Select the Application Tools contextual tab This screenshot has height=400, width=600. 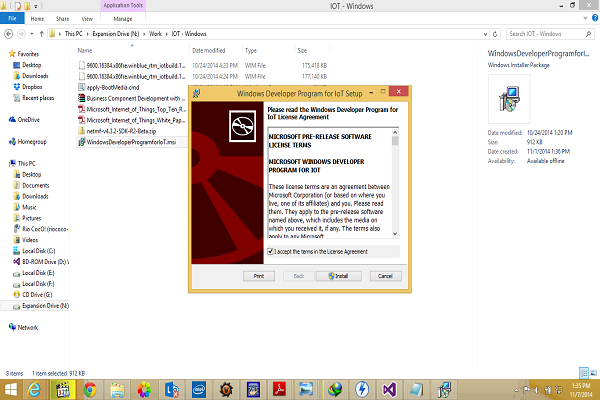click(123, 5)
